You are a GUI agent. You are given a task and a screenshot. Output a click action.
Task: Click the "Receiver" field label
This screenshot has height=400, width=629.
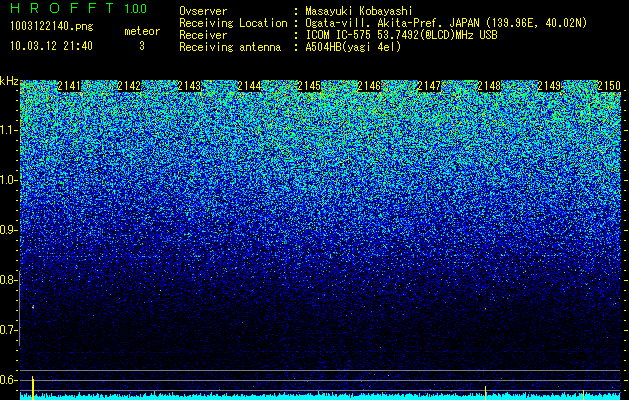[x=203, y=35]
